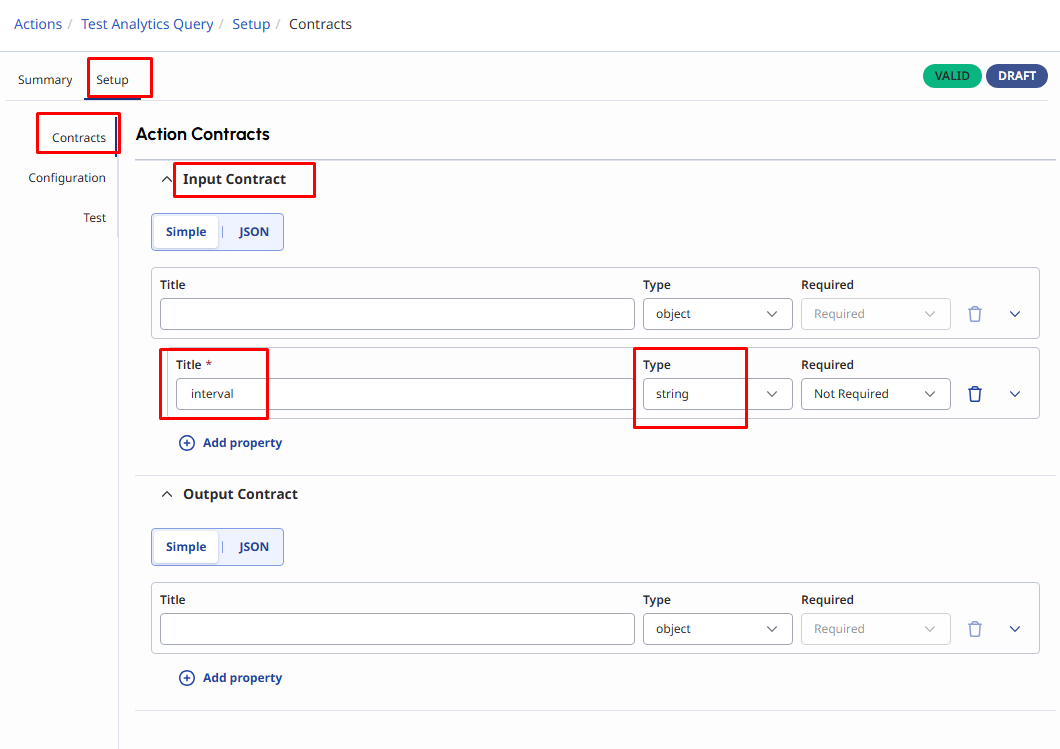The image size is (1060, 749).
Task: Switch Input Contract view to JSON
Action: [254, 232]
